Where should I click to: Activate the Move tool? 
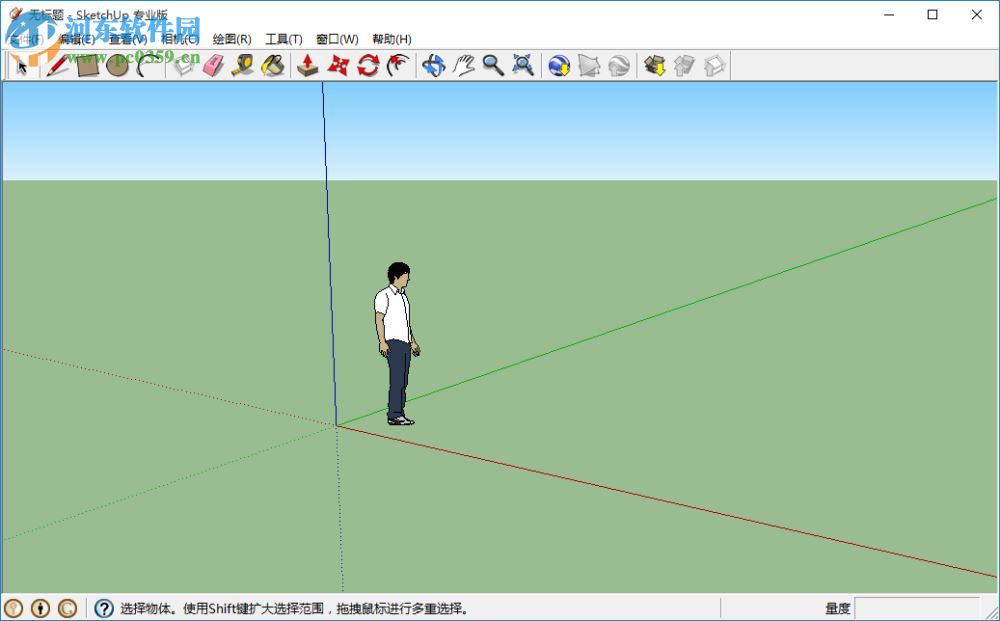pyautogui.click(x=308, y=65)
